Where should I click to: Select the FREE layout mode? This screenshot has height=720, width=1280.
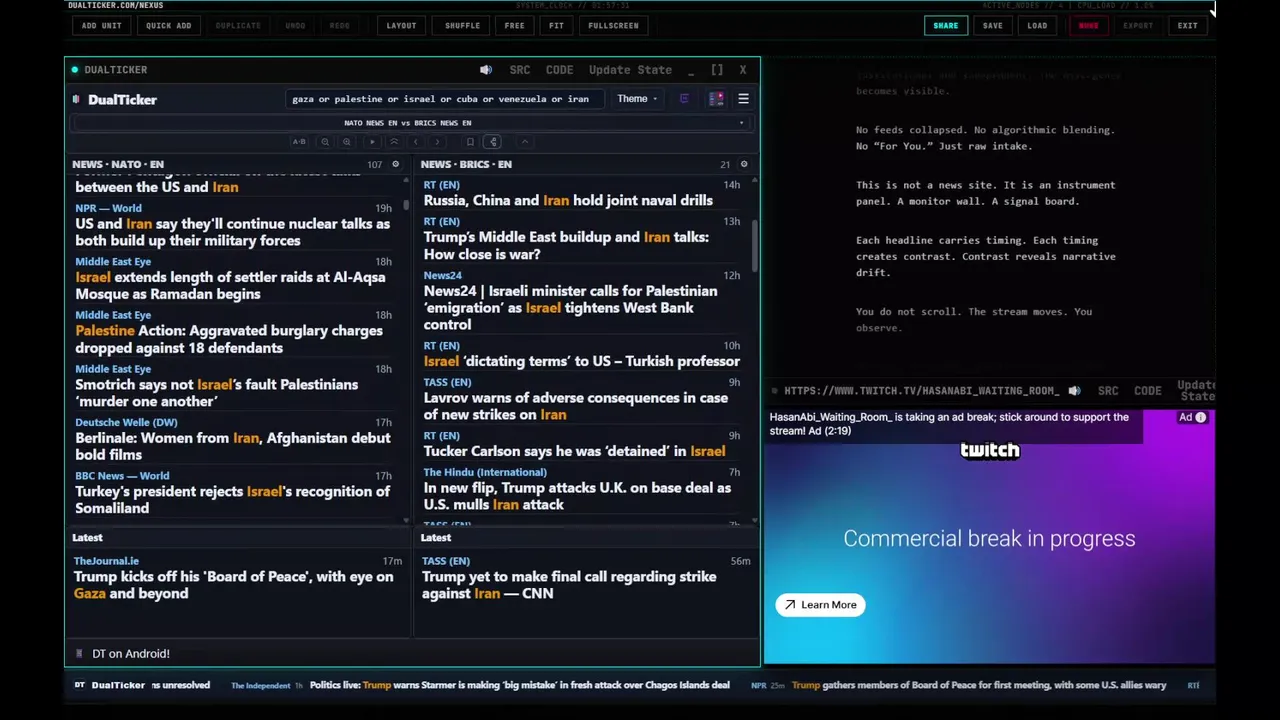(514, 25)
